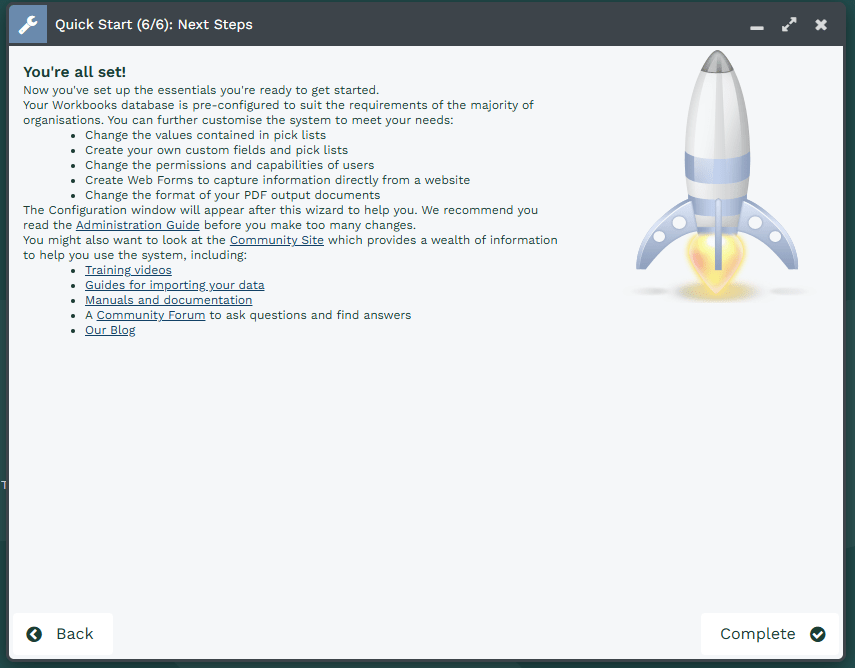
Task: Open Manuals and documentation link
Action: pyautogui.click(x=168, y=300)
